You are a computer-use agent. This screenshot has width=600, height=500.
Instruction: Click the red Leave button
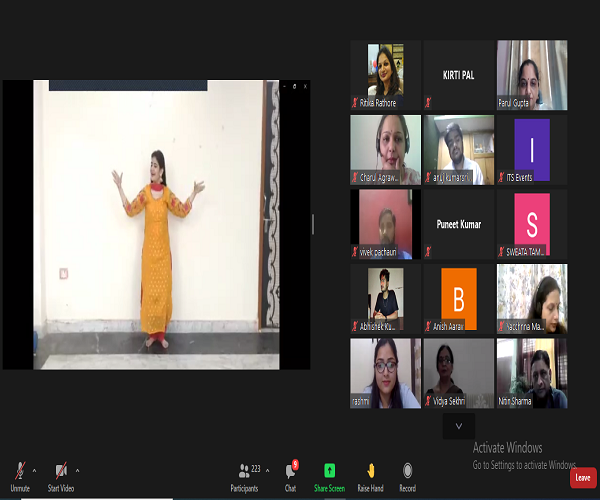pyautogui.click(x=583, y=477)
